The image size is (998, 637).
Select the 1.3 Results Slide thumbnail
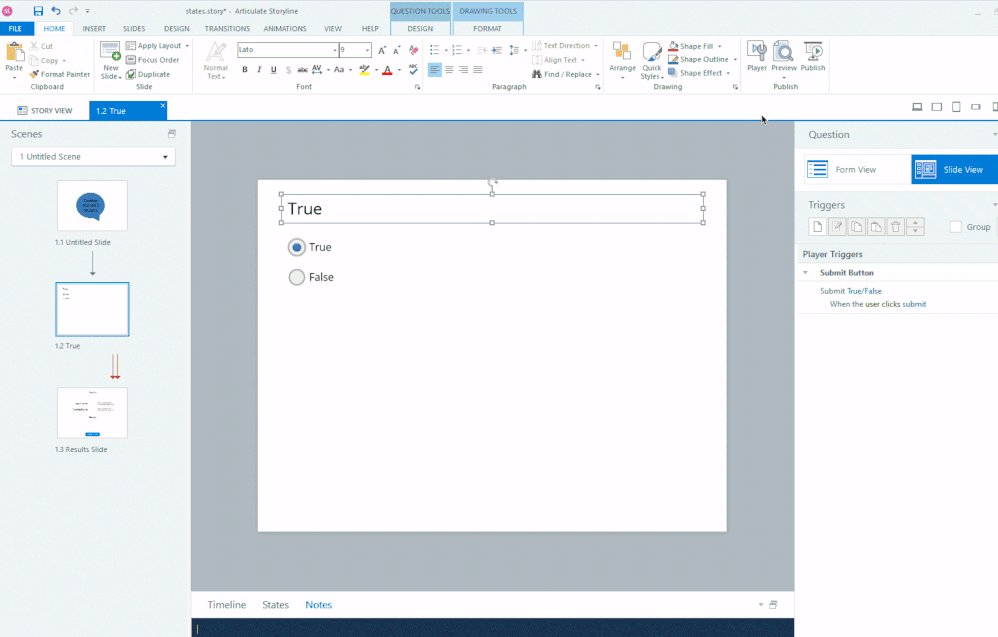tap(92, 413)
